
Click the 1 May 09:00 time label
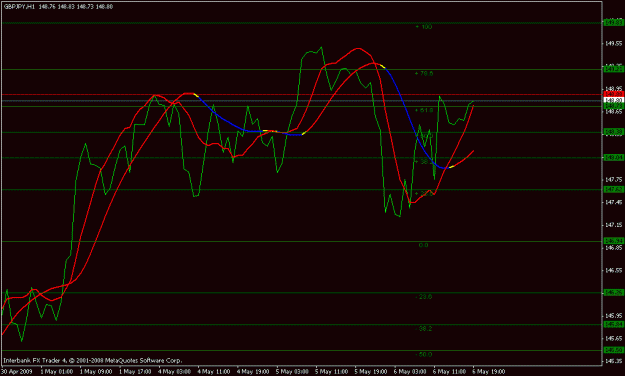point(96,372)
